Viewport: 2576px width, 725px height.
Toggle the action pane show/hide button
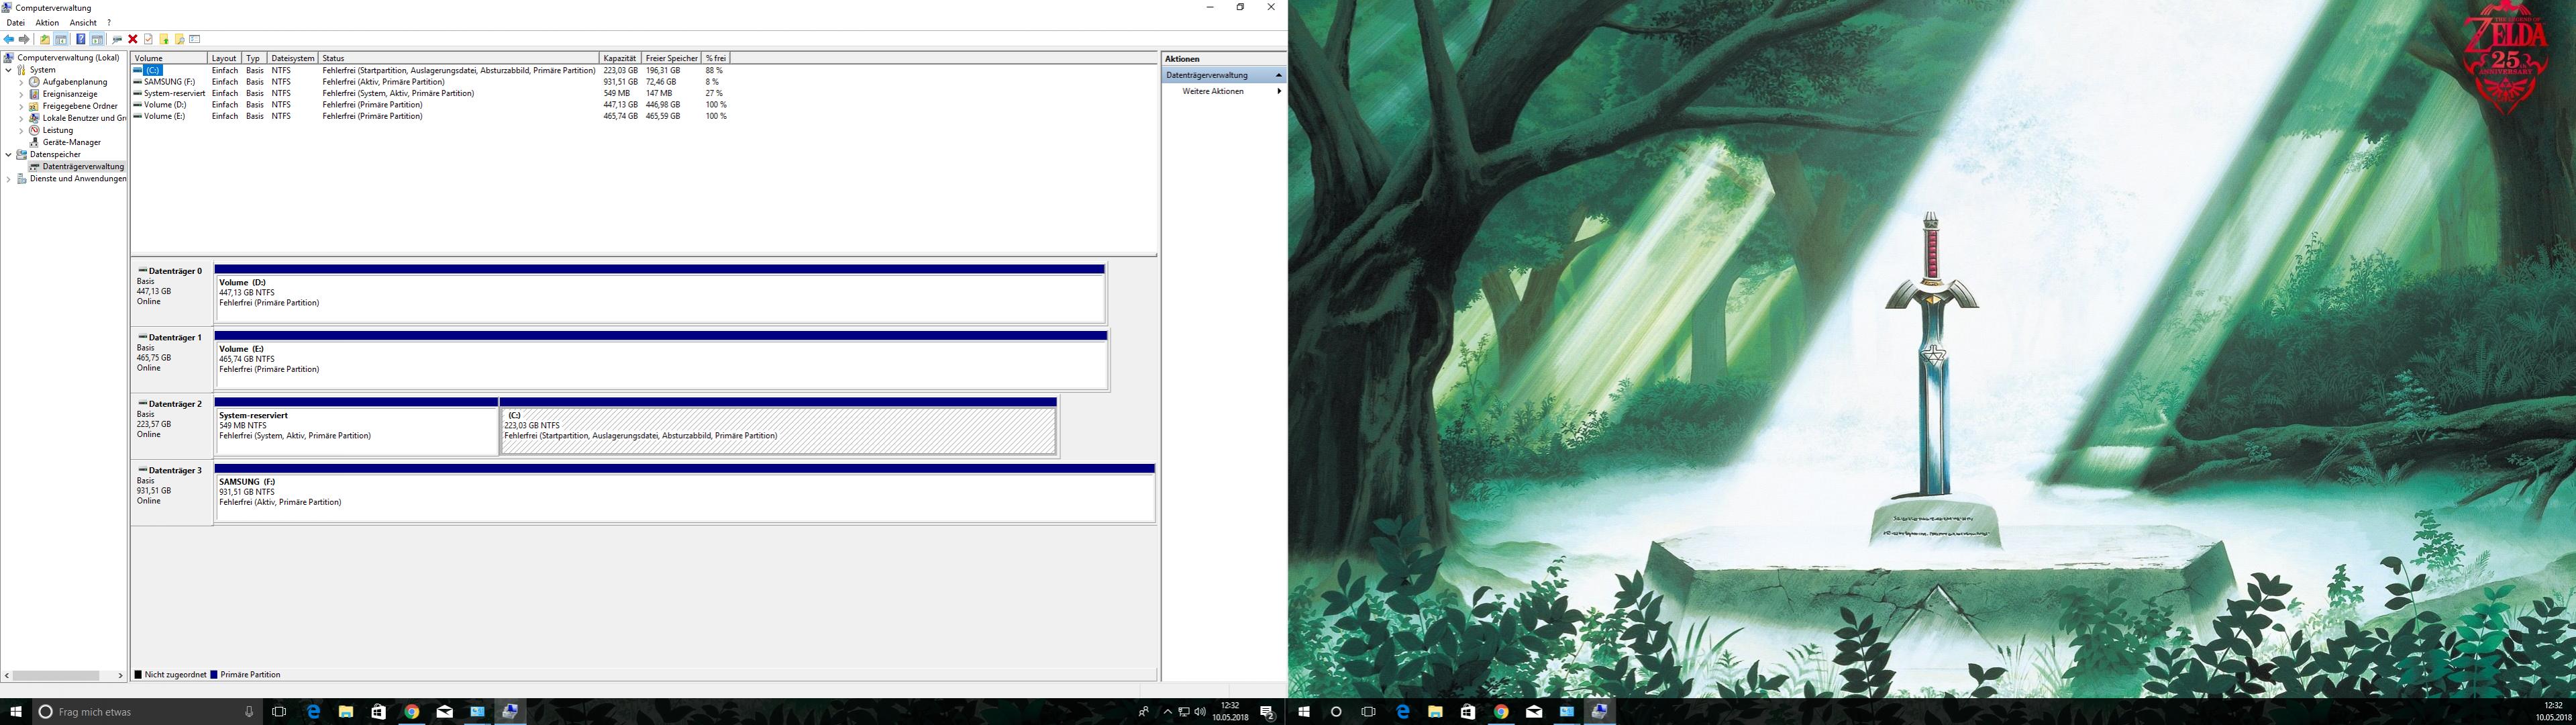coord(97,40)
